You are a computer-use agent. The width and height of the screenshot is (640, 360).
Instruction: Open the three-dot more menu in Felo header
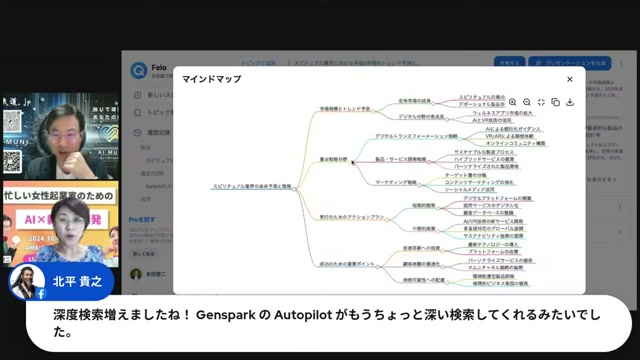coord(621,63)
